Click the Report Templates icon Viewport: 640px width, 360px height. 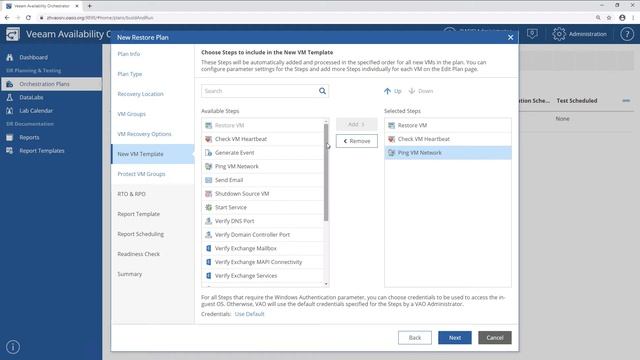(x=9, y=151)
